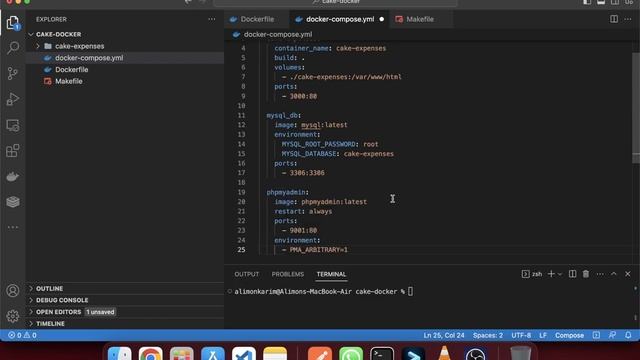640x360 pixels.
Task: Open the PROBLEMS panel tab
Action: [x=288, y=274]
